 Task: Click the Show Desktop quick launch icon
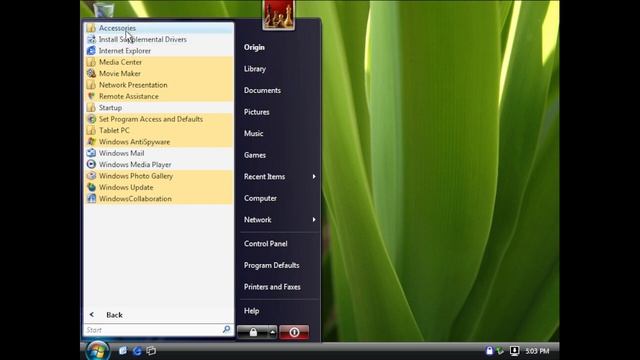point(123,351)
